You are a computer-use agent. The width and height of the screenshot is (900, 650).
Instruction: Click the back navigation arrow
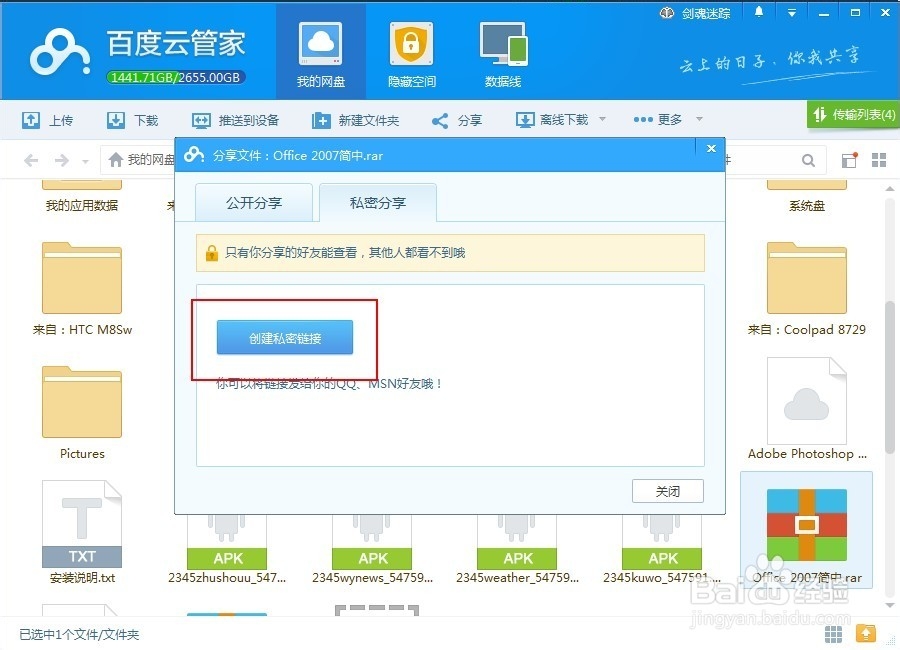click(x=31, y=160)
